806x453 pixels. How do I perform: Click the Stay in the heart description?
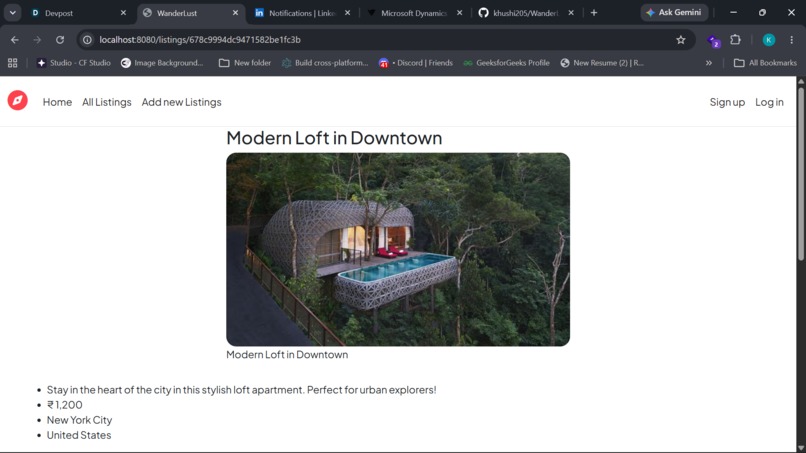point(242,390)
